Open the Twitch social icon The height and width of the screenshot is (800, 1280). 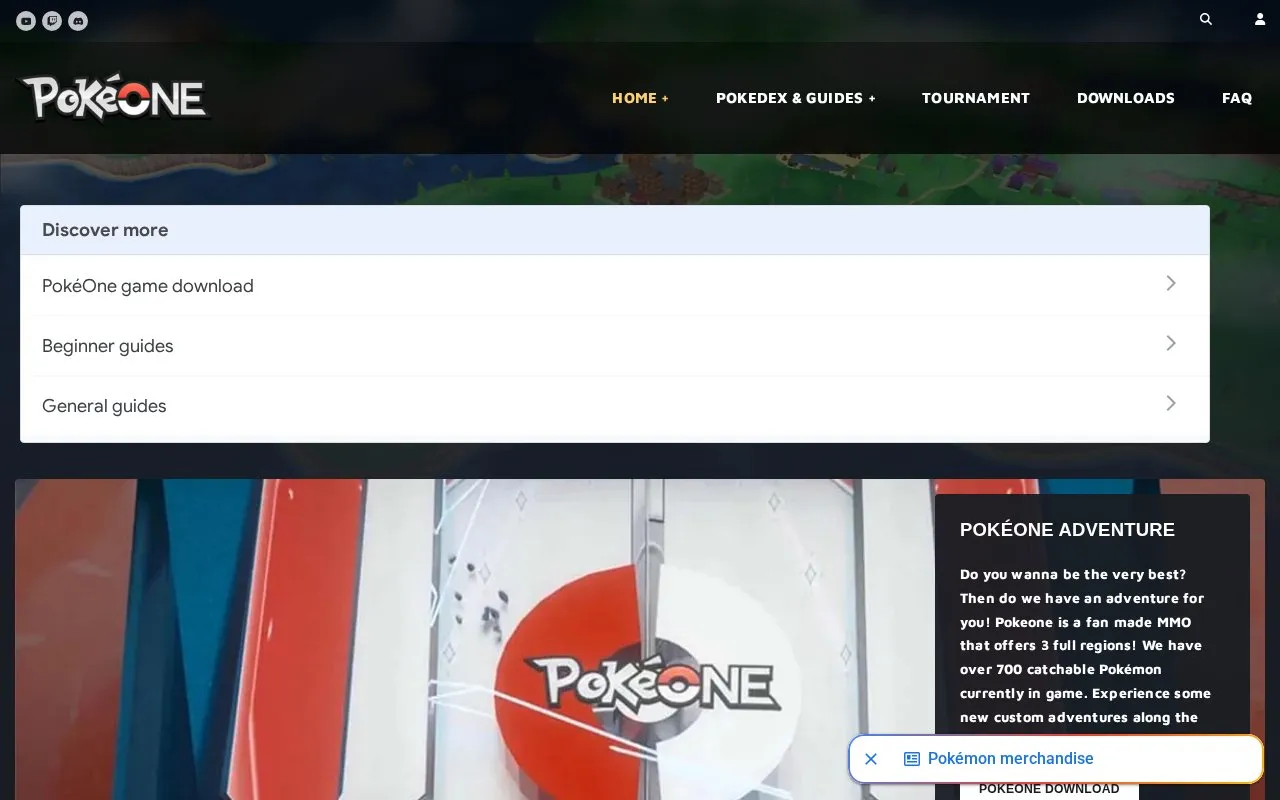(x=52, y=20)
